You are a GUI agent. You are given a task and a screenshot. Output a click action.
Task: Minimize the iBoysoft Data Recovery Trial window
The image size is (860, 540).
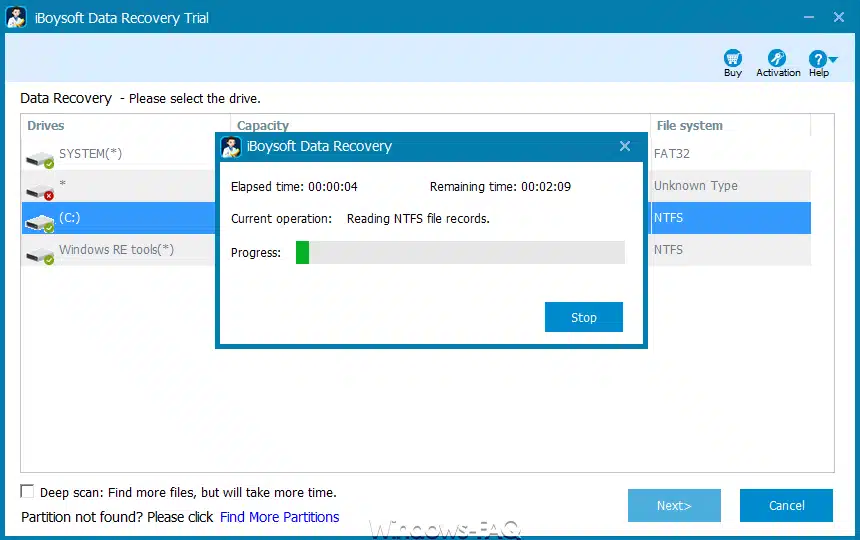click(x=808, y=18)
